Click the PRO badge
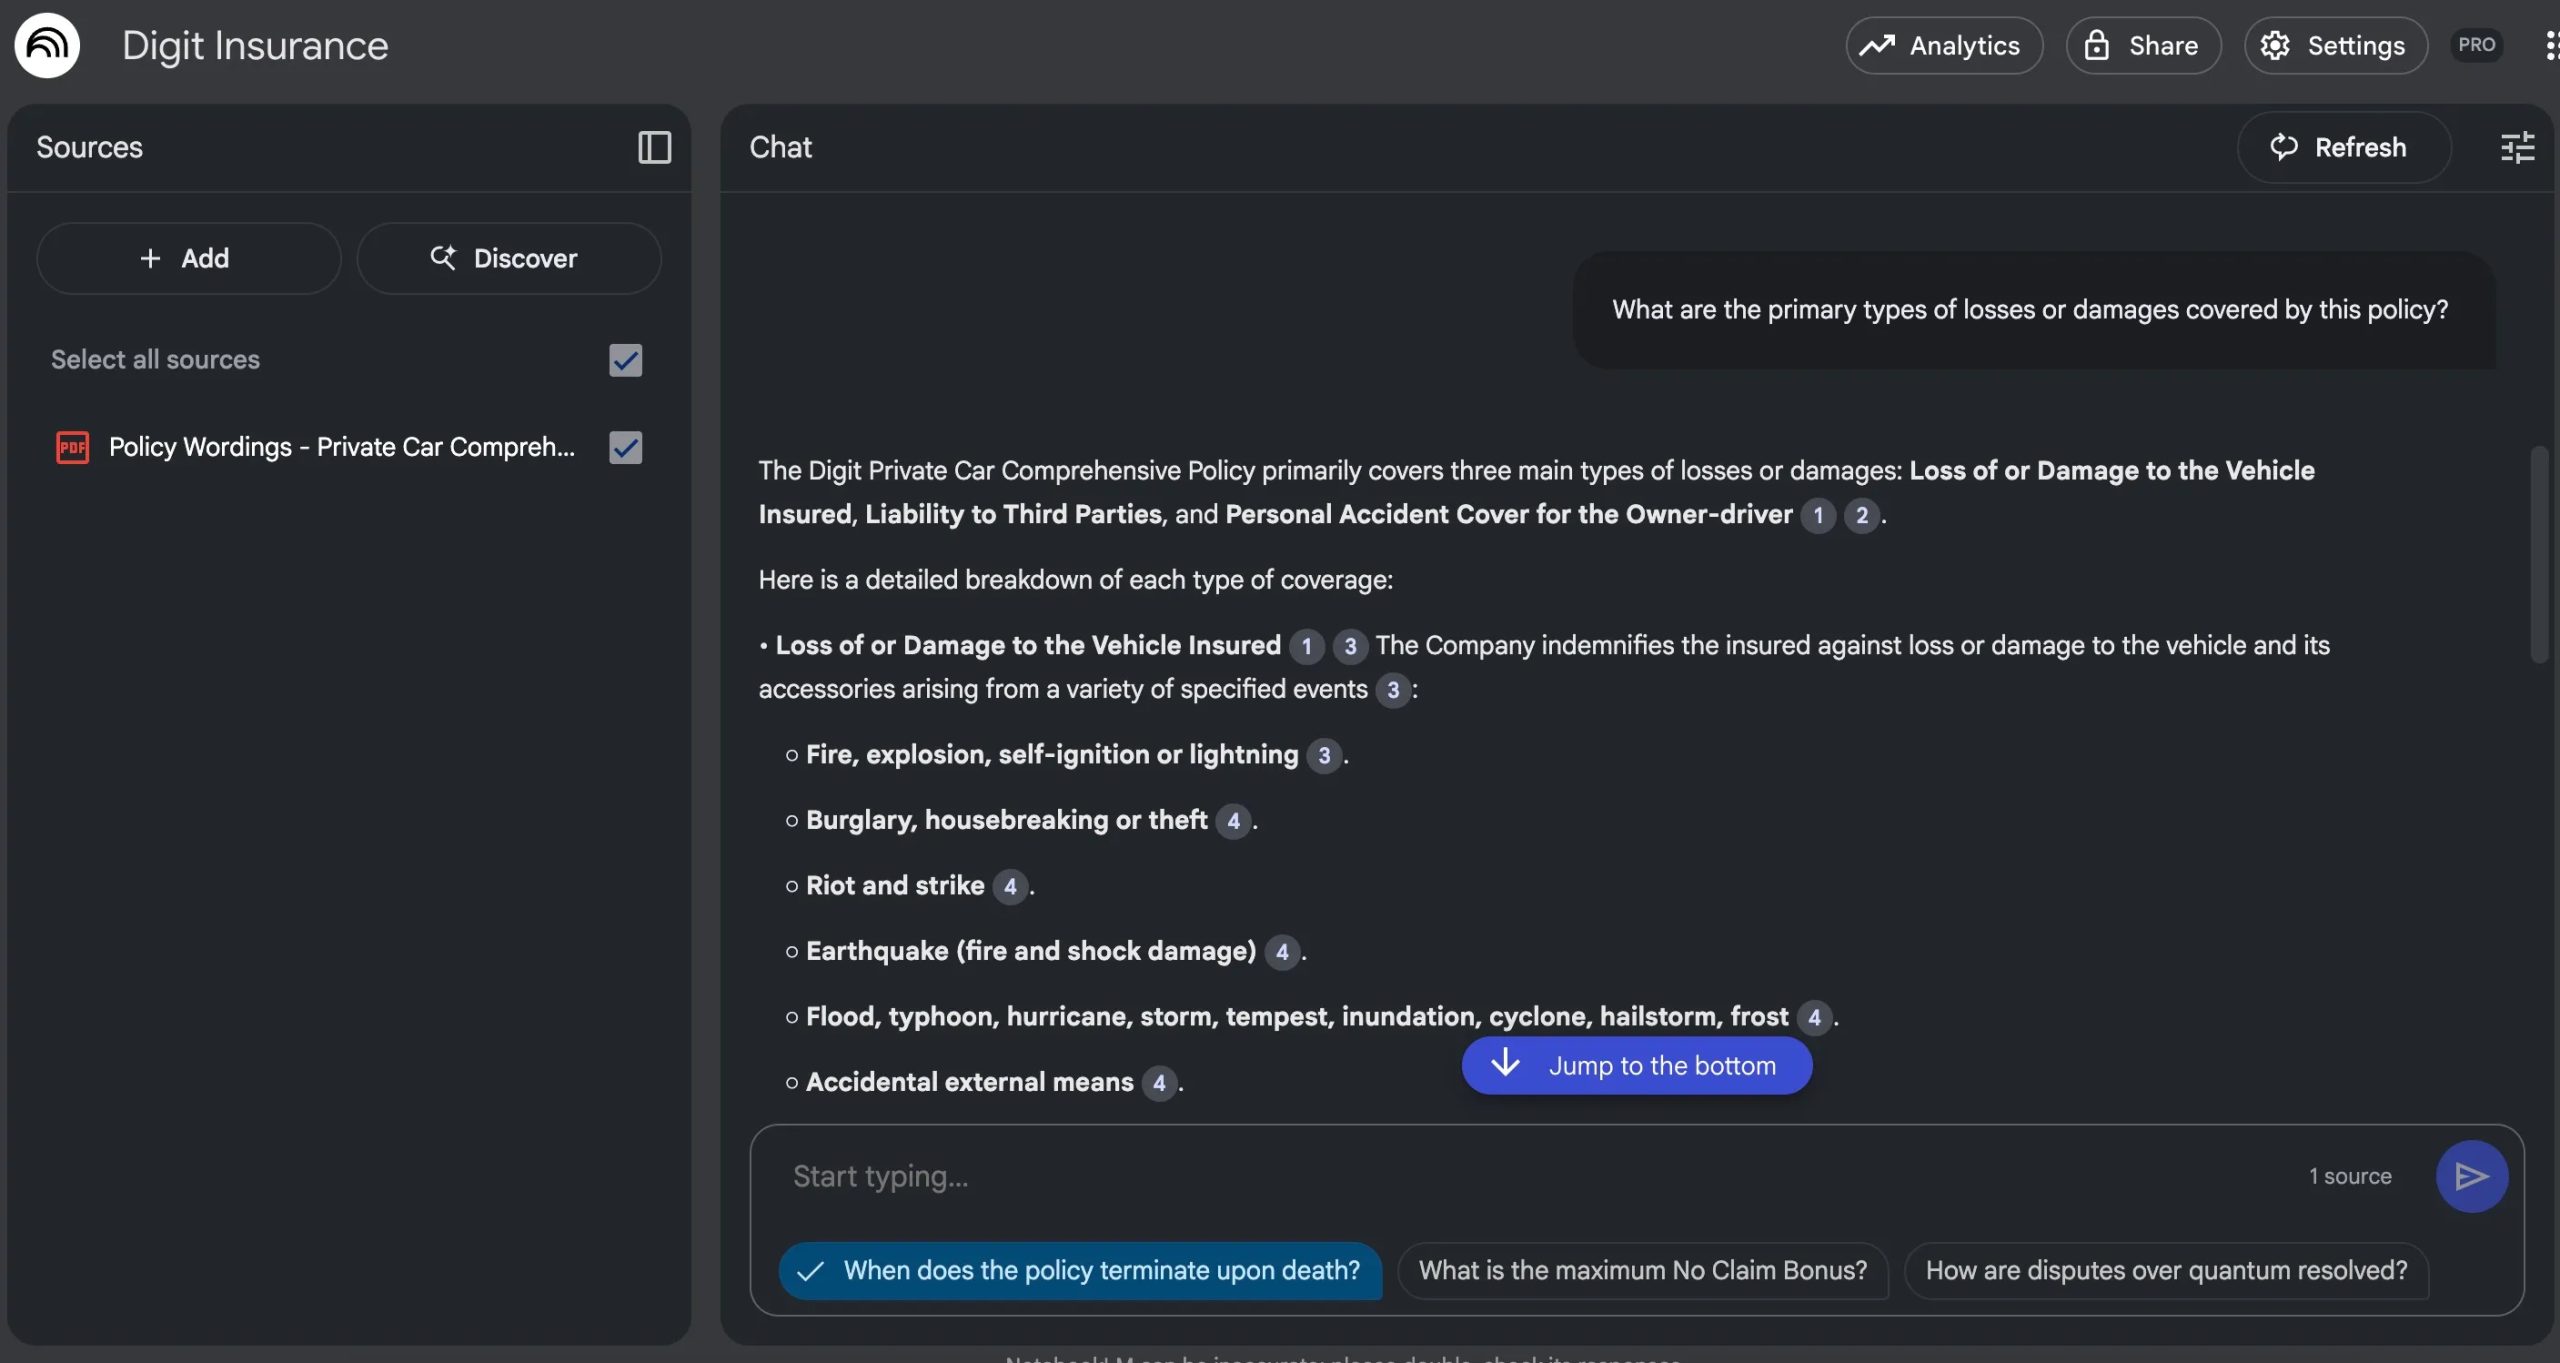2560x1363 pixels. [2475, 44]
